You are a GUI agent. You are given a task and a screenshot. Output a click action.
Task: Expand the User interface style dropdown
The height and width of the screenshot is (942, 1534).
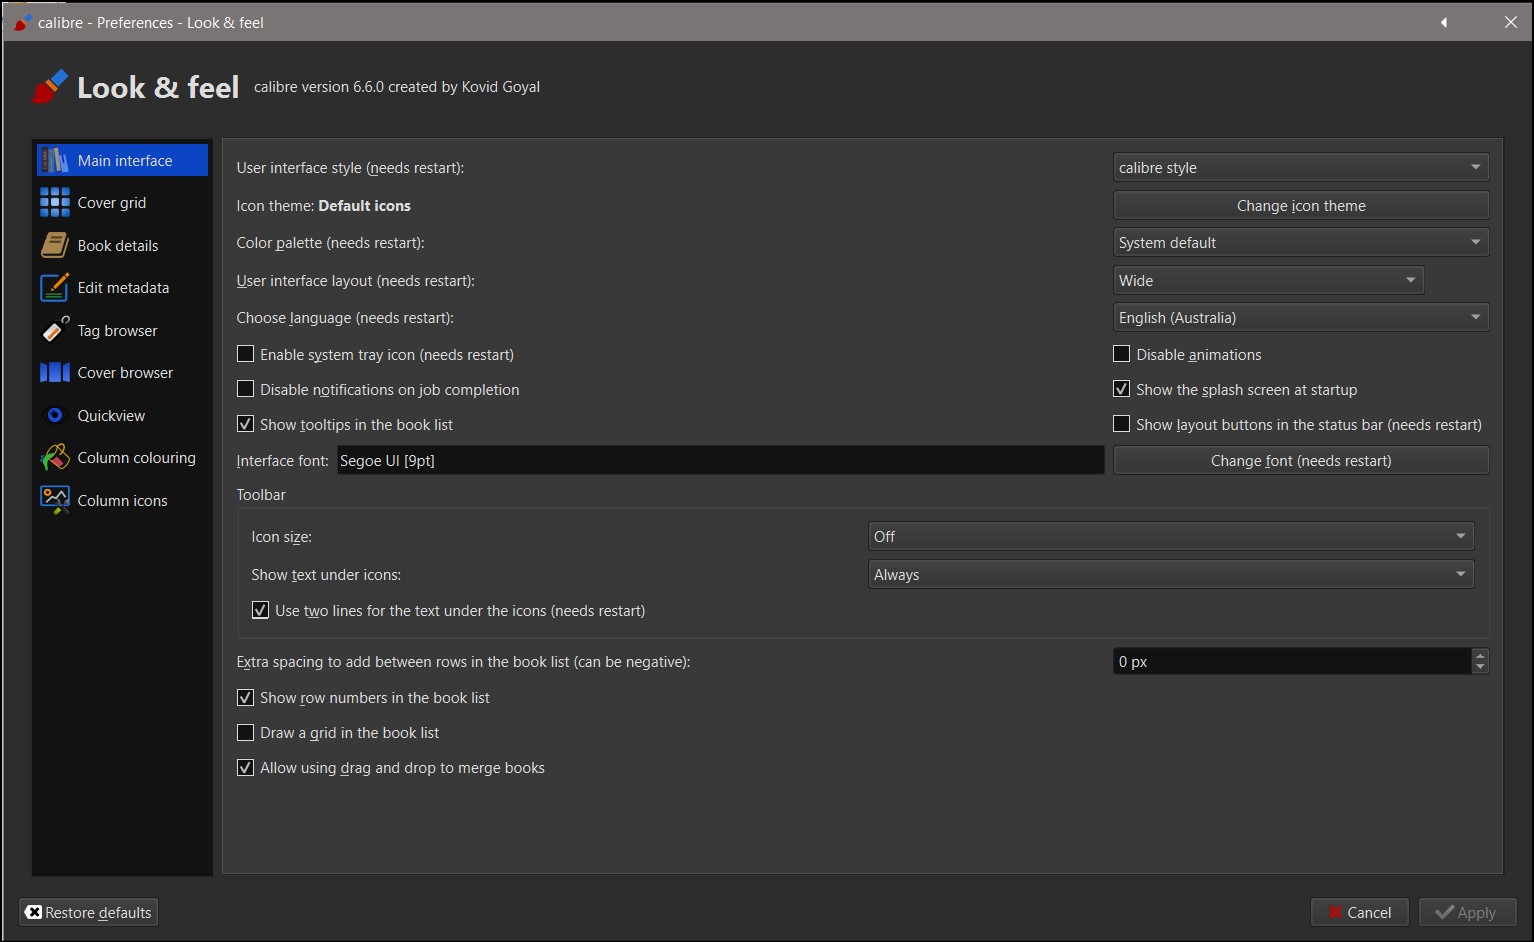tap(1300, 167)
